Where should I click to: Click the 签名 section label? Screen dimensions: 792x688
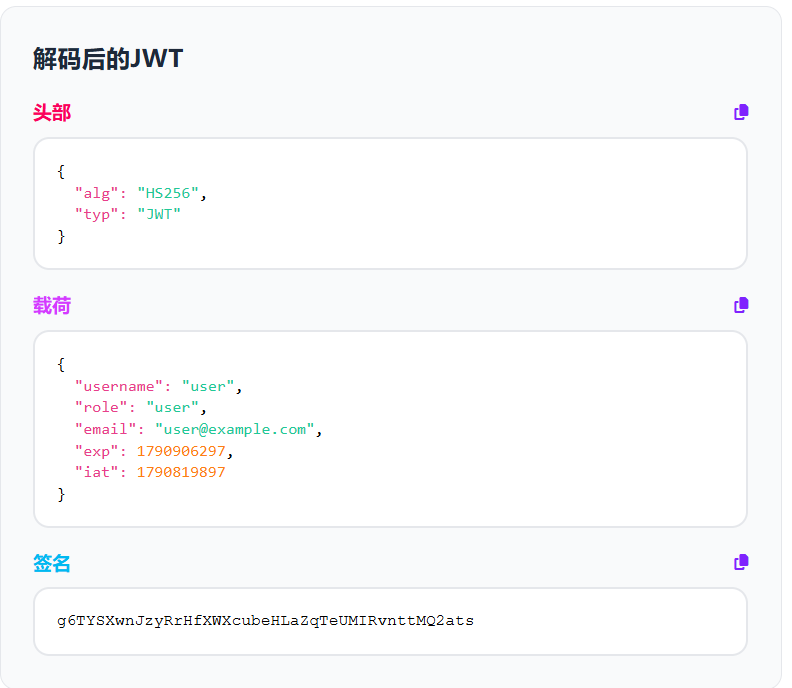52,563
